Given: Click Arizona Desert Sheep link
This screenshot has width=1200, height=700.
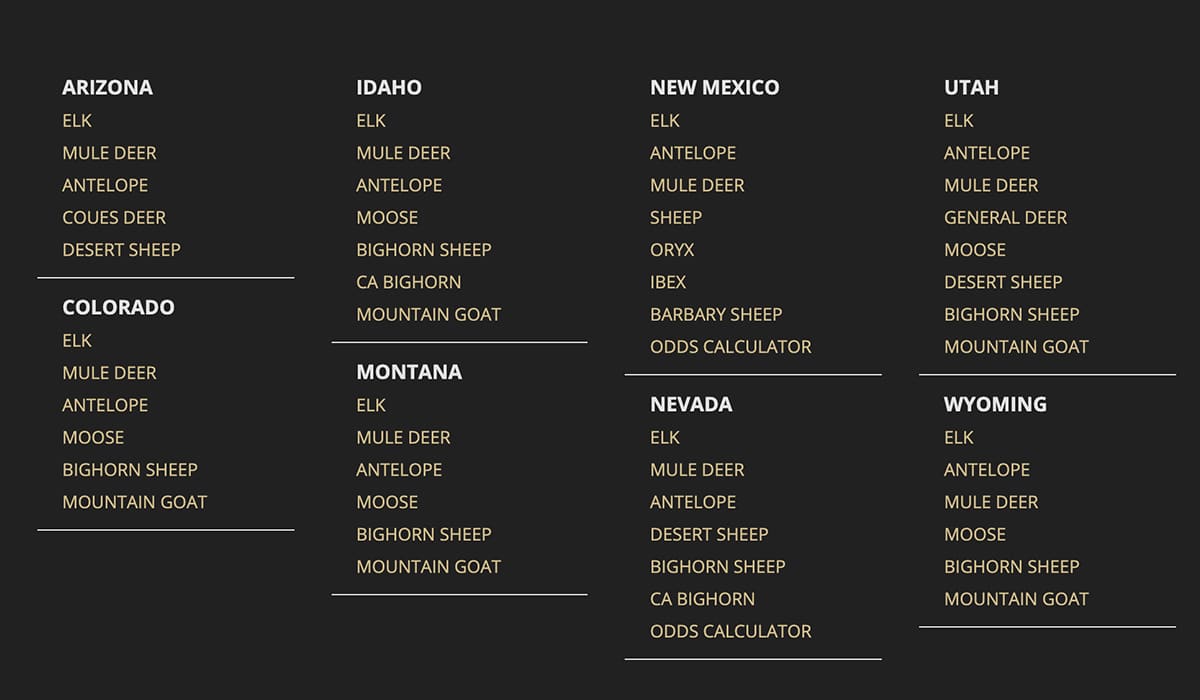Looking at the screenshot, I should click(x=121, y=250).
